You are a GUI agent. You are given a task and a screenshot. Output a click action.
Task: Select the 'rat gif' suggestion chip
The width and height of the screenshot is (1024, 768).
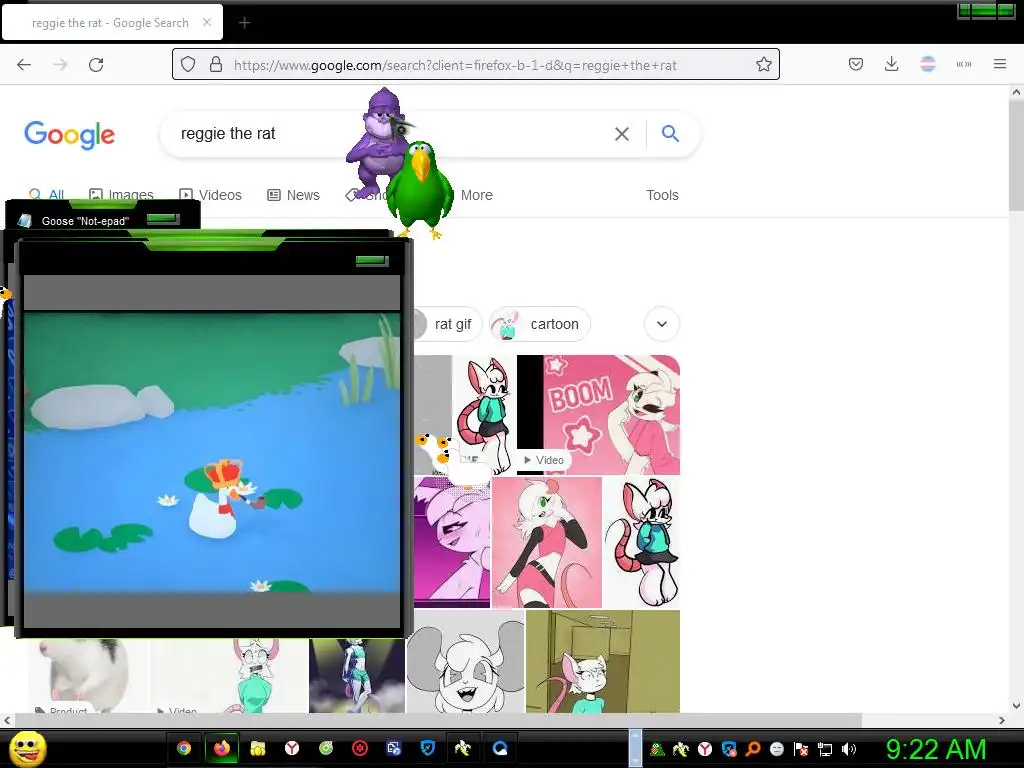click(449, 324)
